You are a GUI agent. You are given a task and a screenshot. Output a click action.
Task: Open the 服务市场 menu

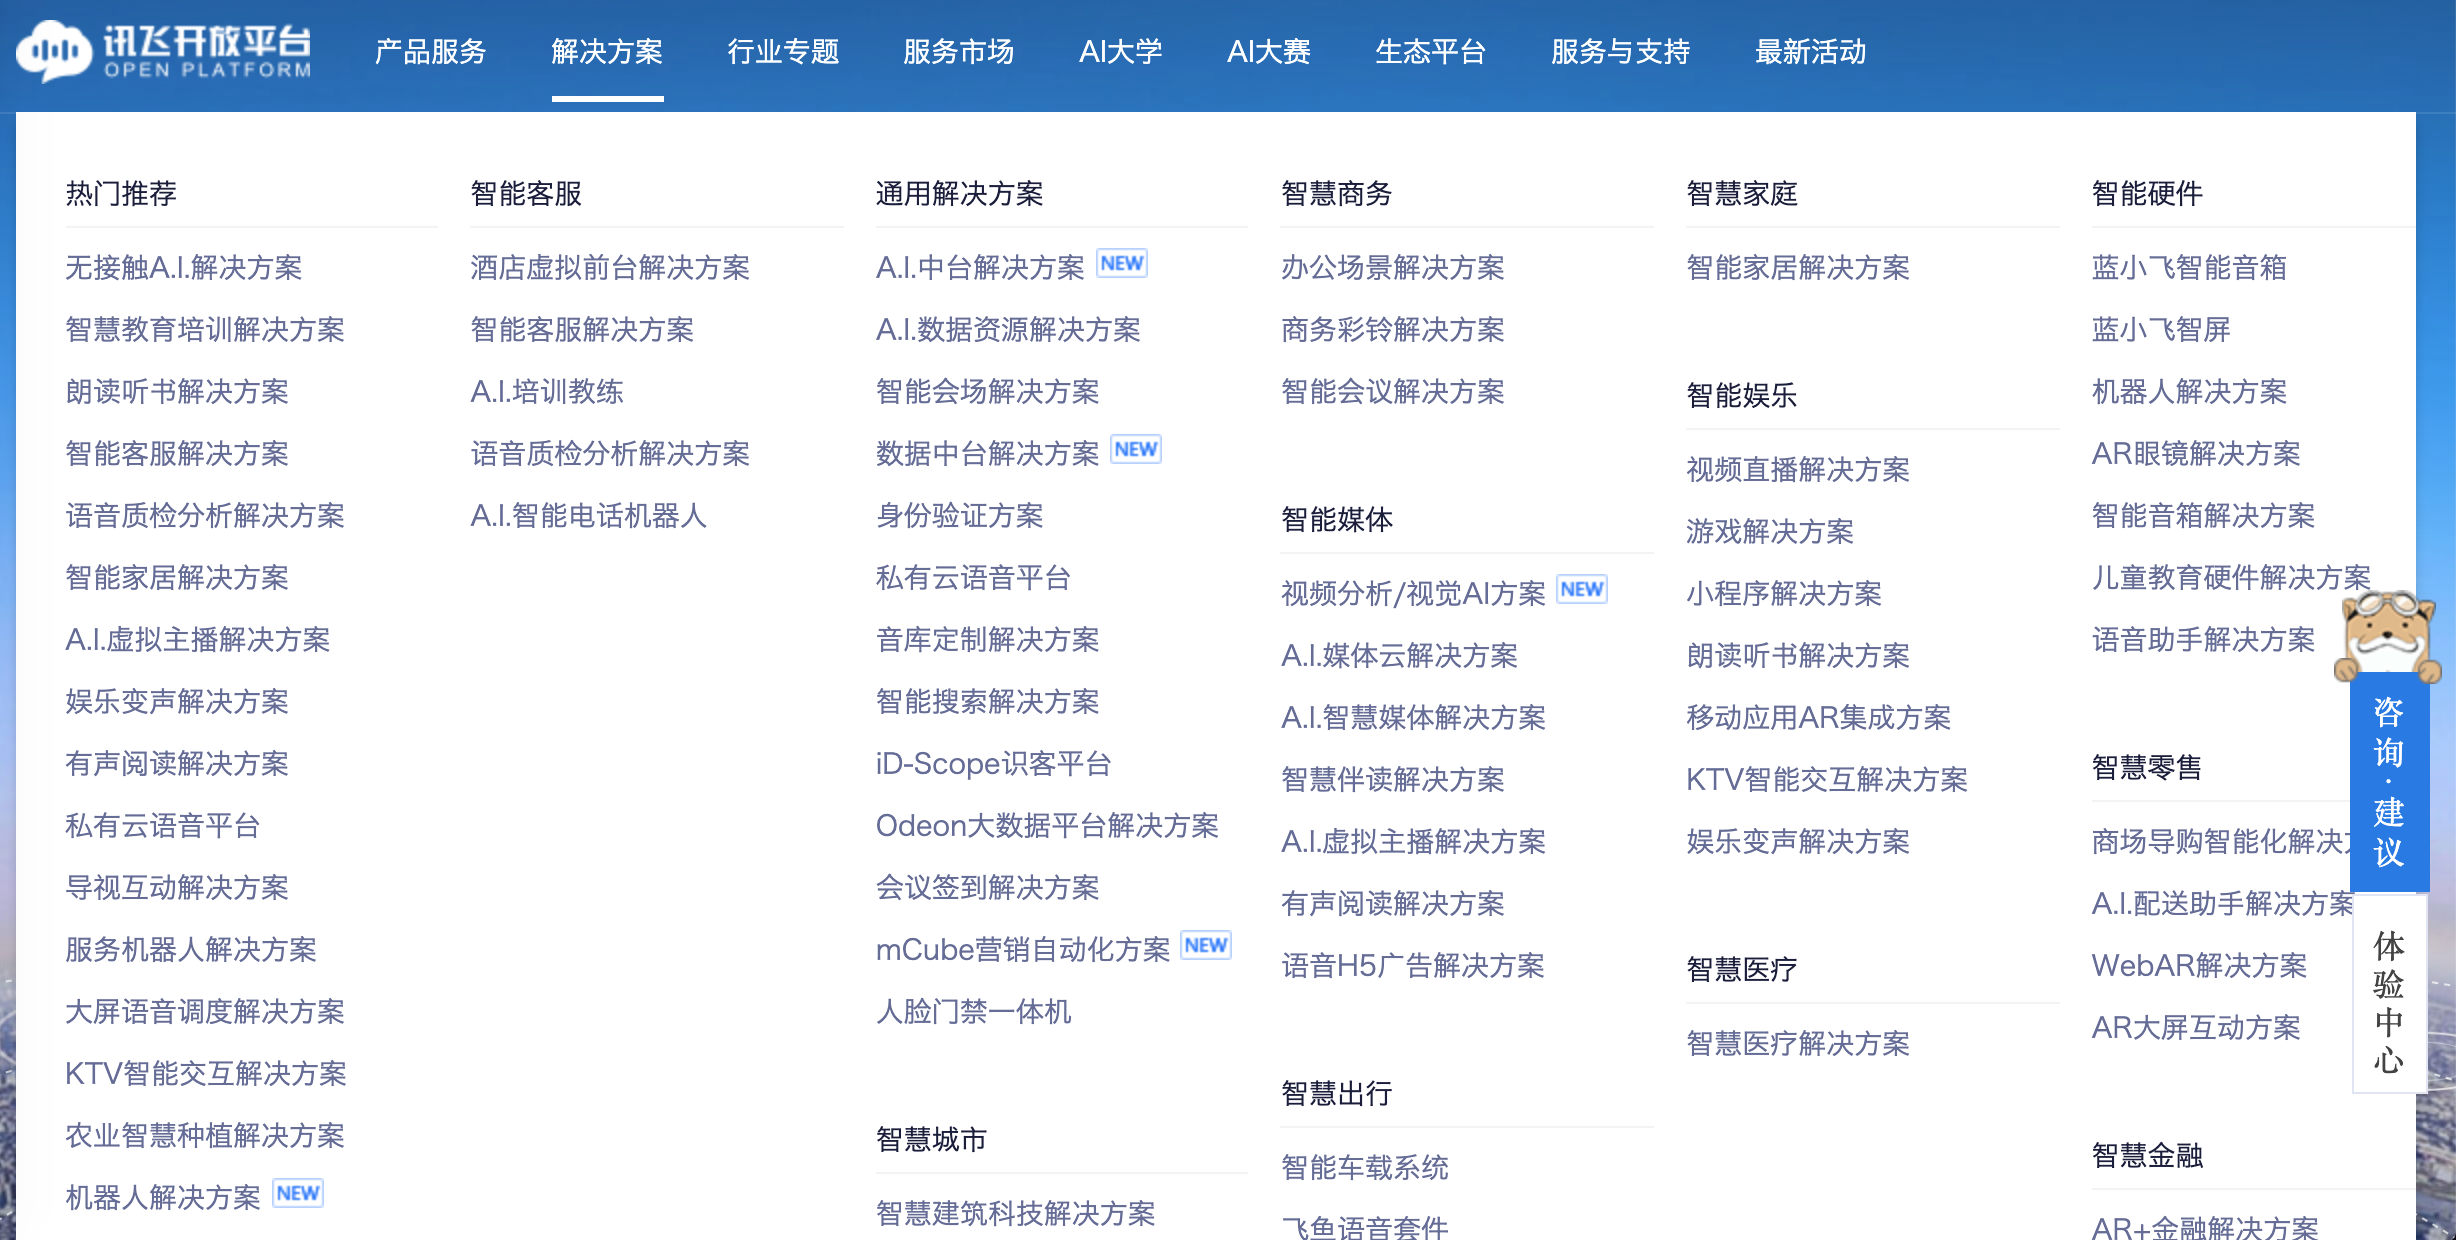point(959,52)
